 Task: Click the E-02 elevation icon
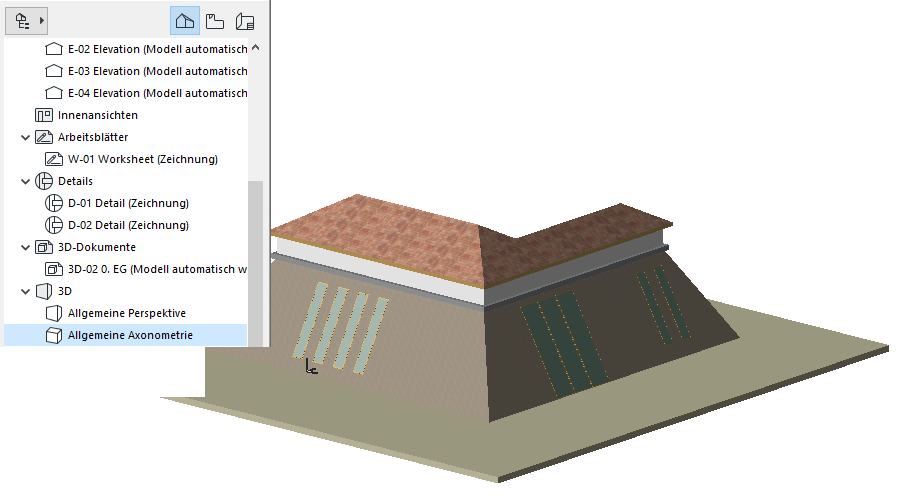pos(54,49)
